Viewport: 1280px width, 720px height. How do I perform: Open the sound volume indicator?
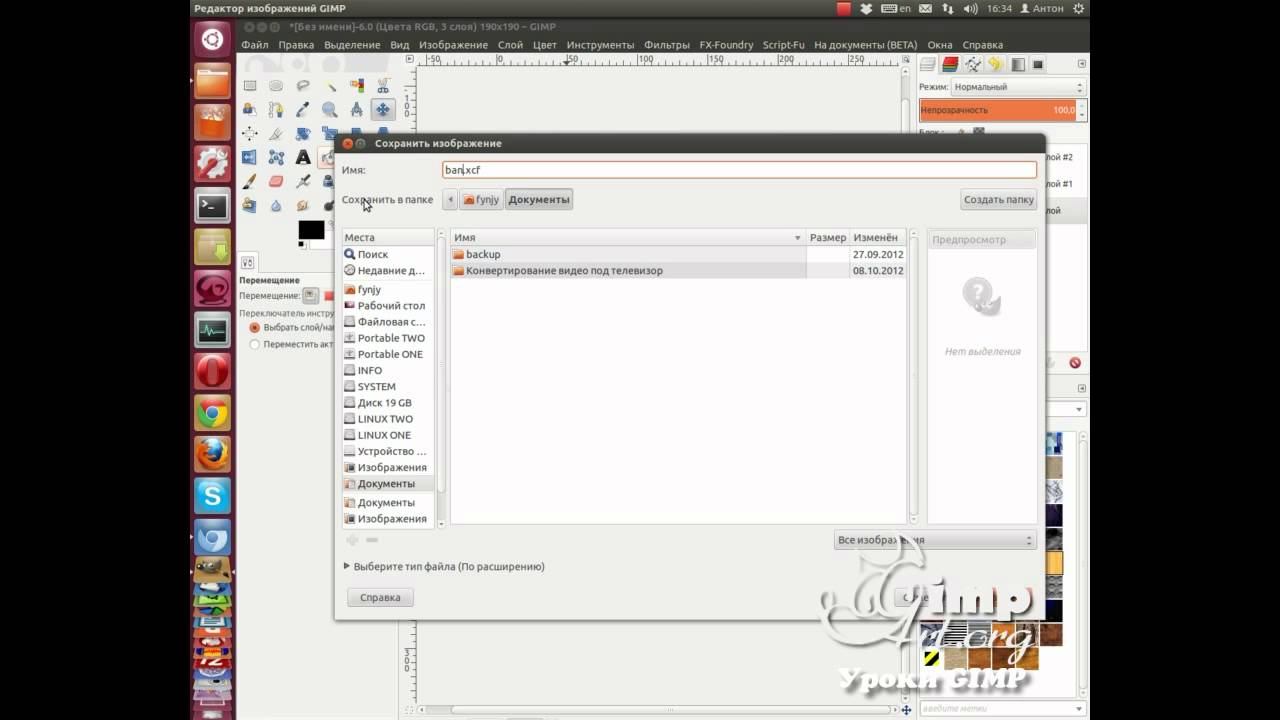[969, 8]
